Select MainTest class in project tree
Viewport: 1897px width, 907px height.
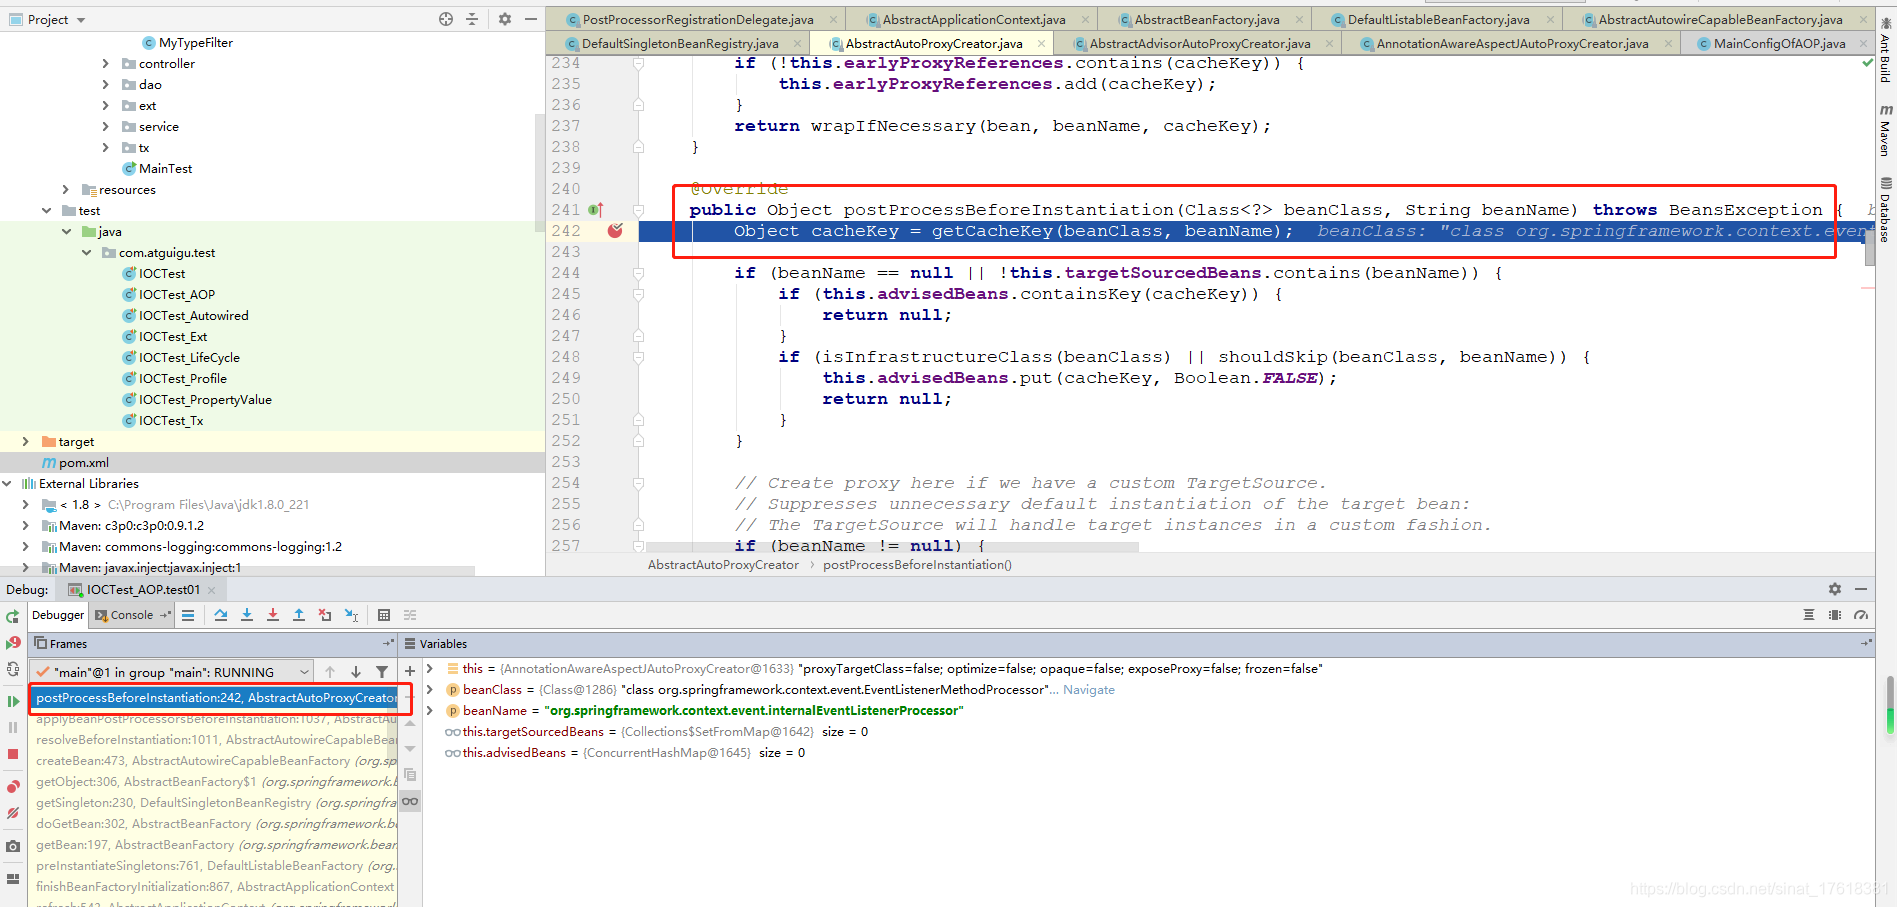(165, 168)
